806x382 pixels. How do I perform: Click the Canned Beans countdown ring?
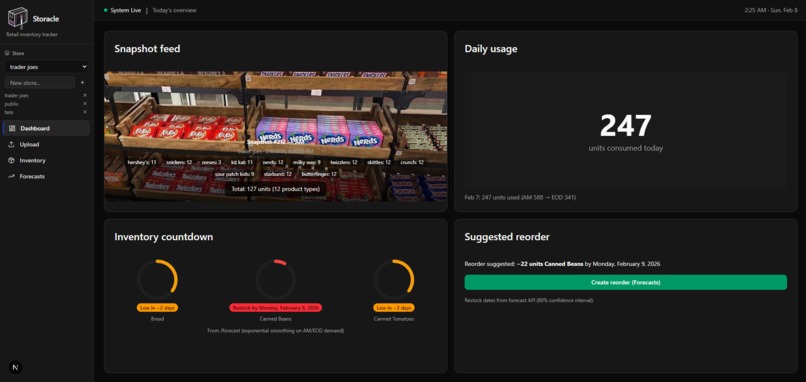tap(276, 280)
